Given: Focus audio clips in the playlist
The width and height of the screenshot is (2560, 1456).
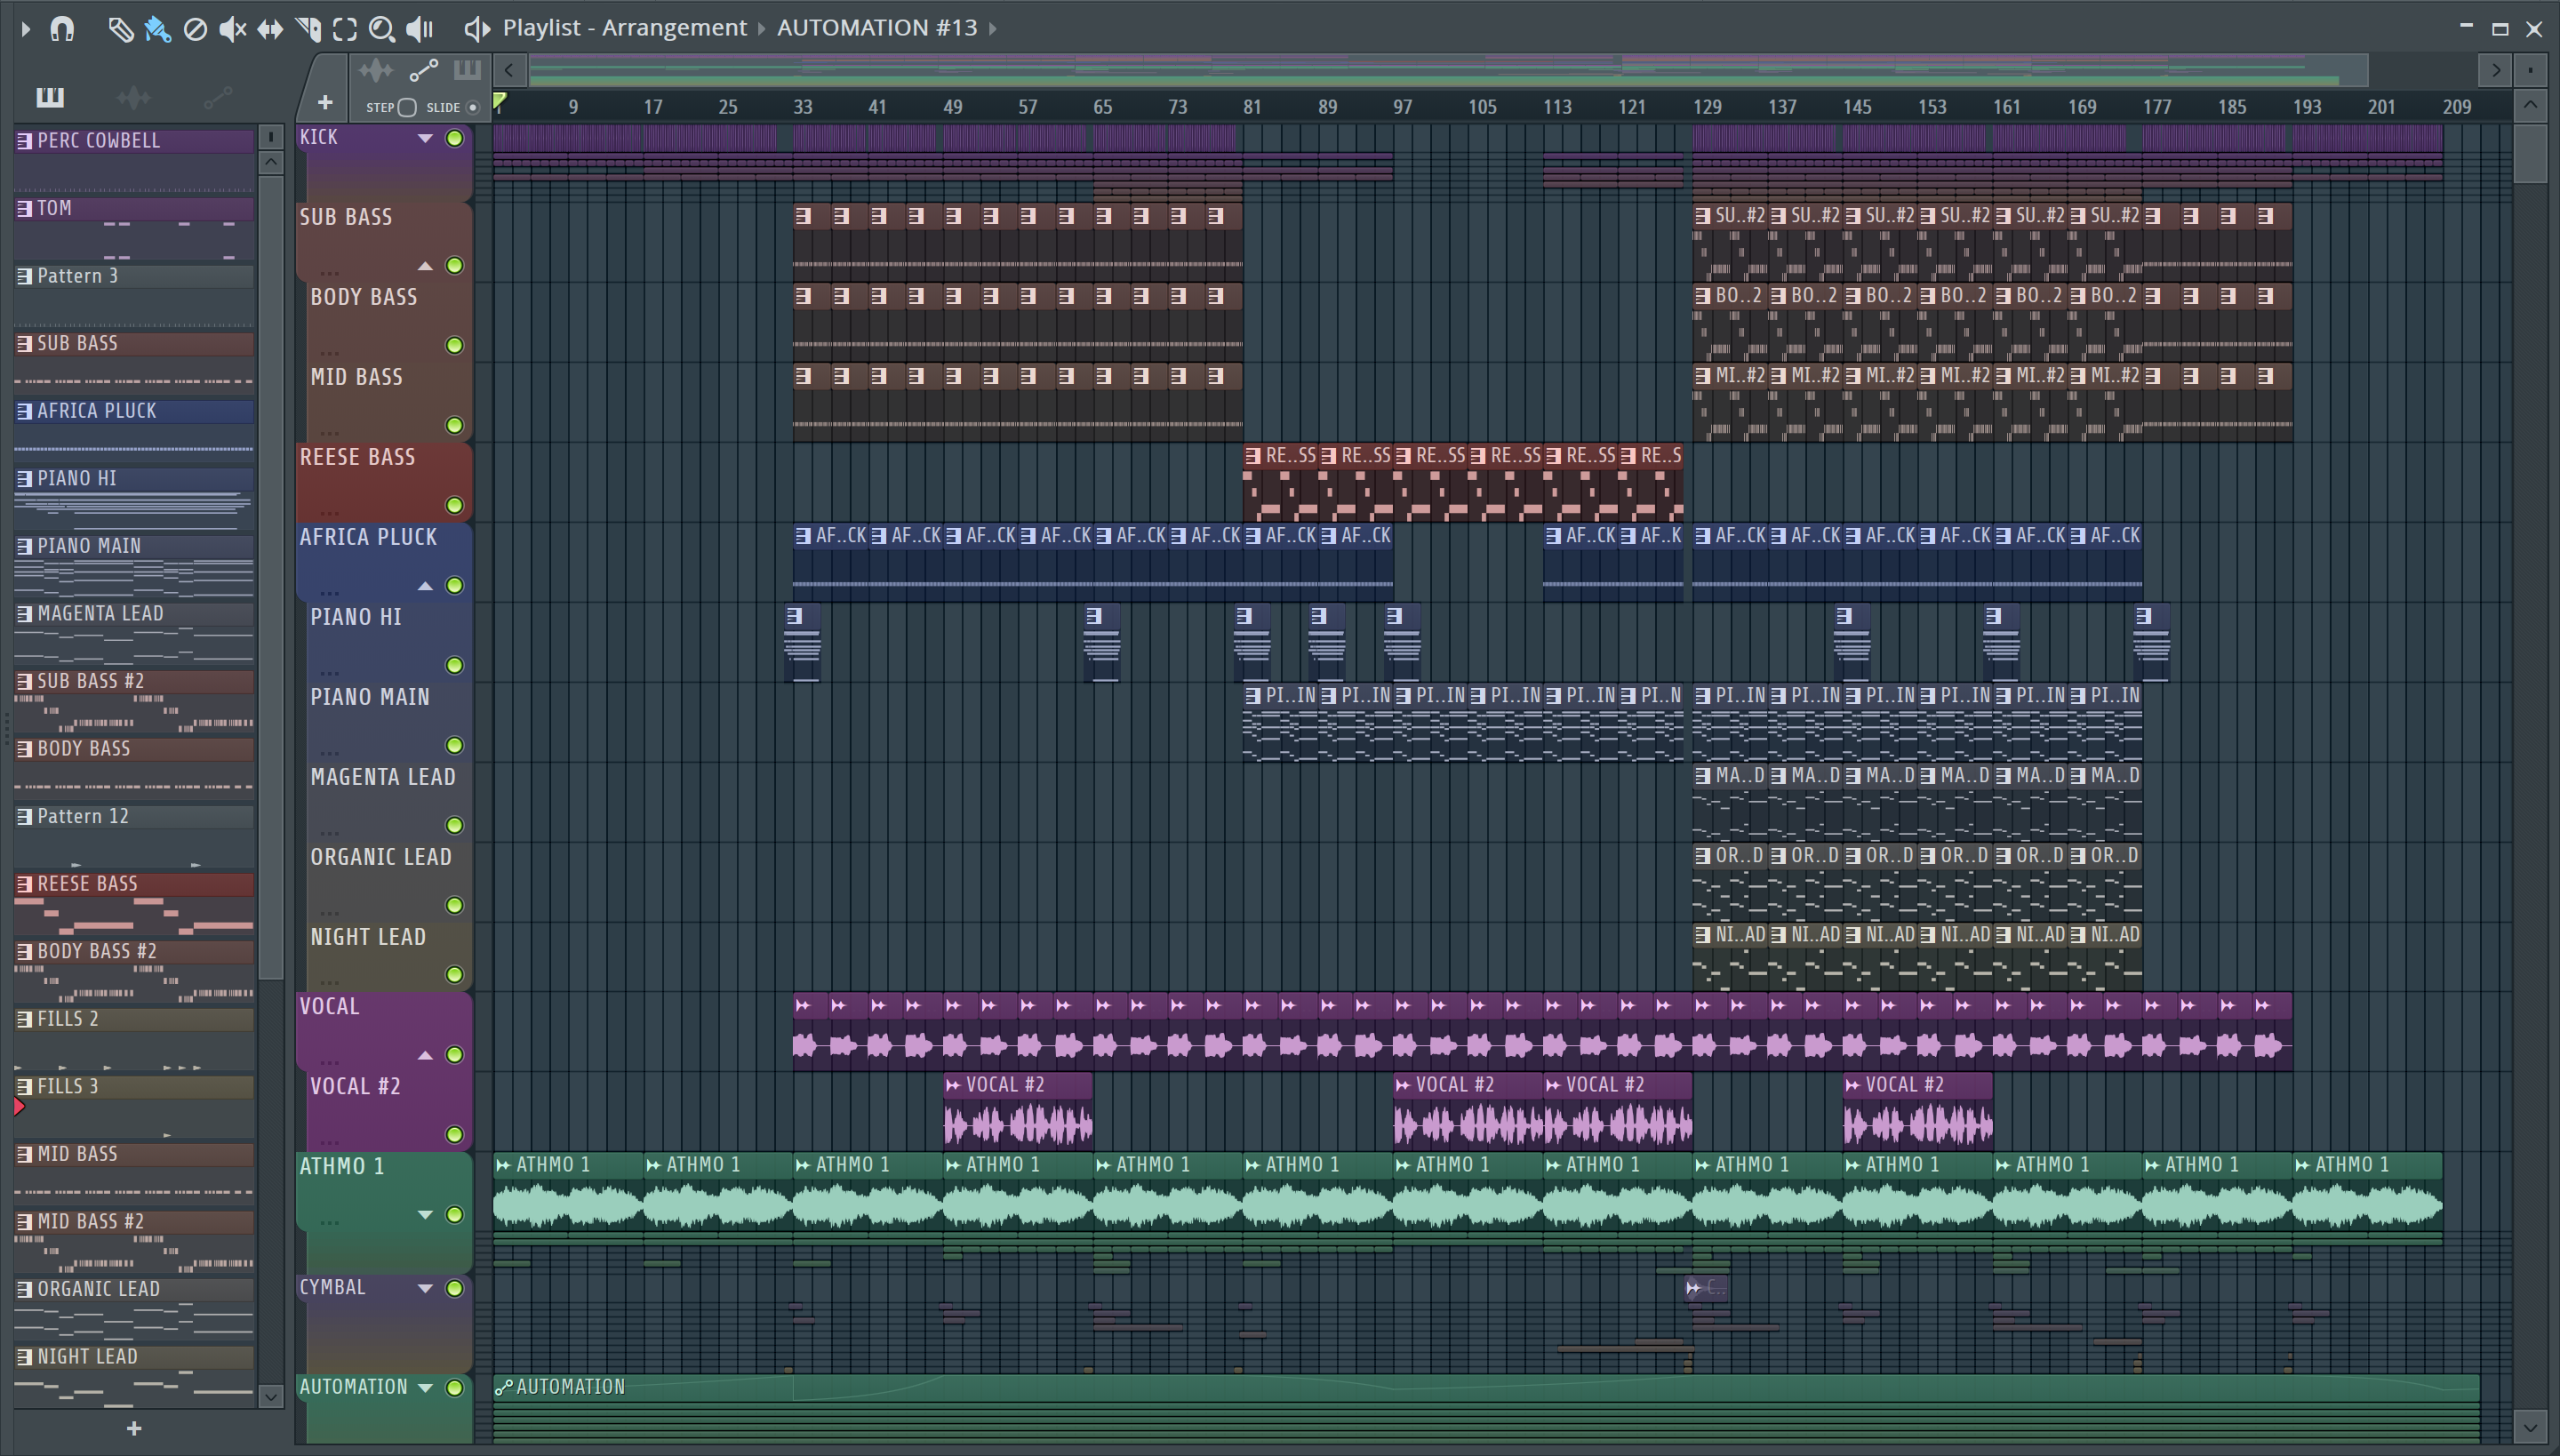Looking at the screenshot, I should click(376, 70).
